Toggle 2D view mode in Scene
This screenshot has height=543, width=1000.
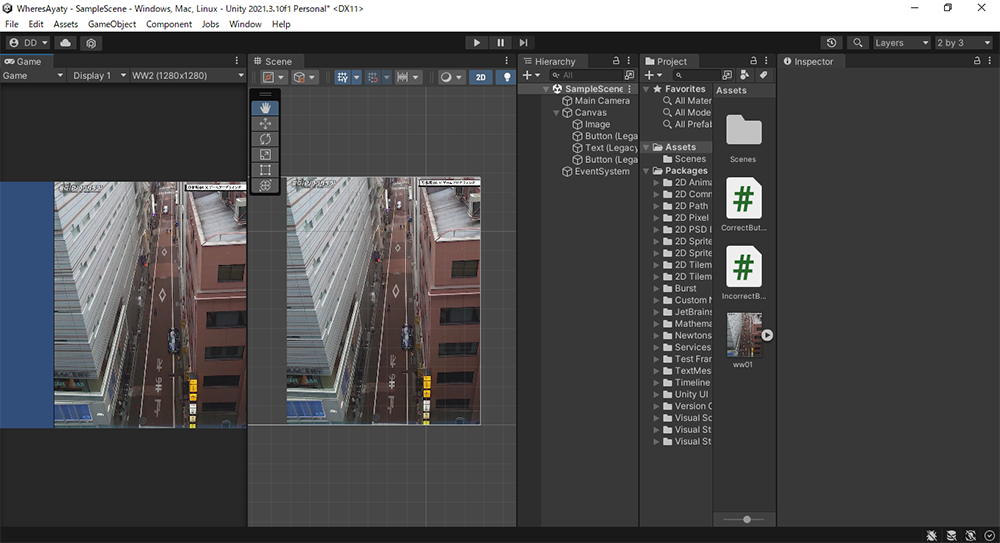480,77
